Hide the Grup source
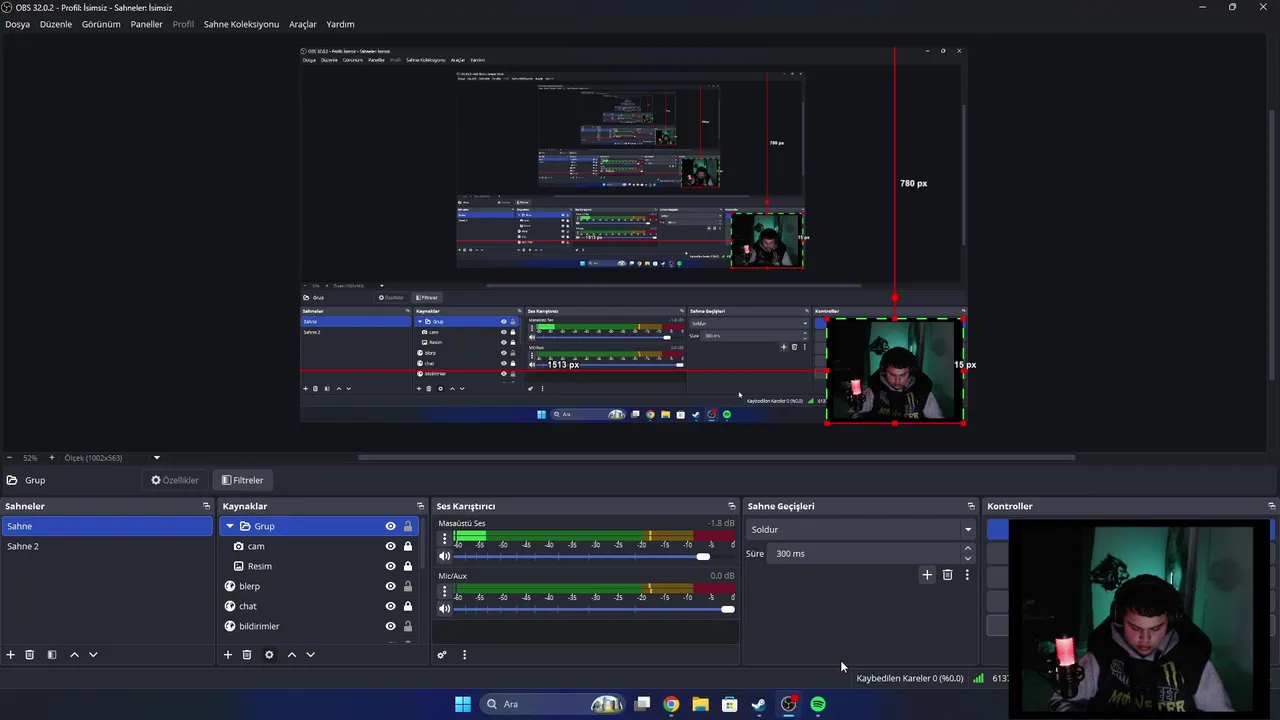This screenshot has width=1280, height=720. pos(391,526)
